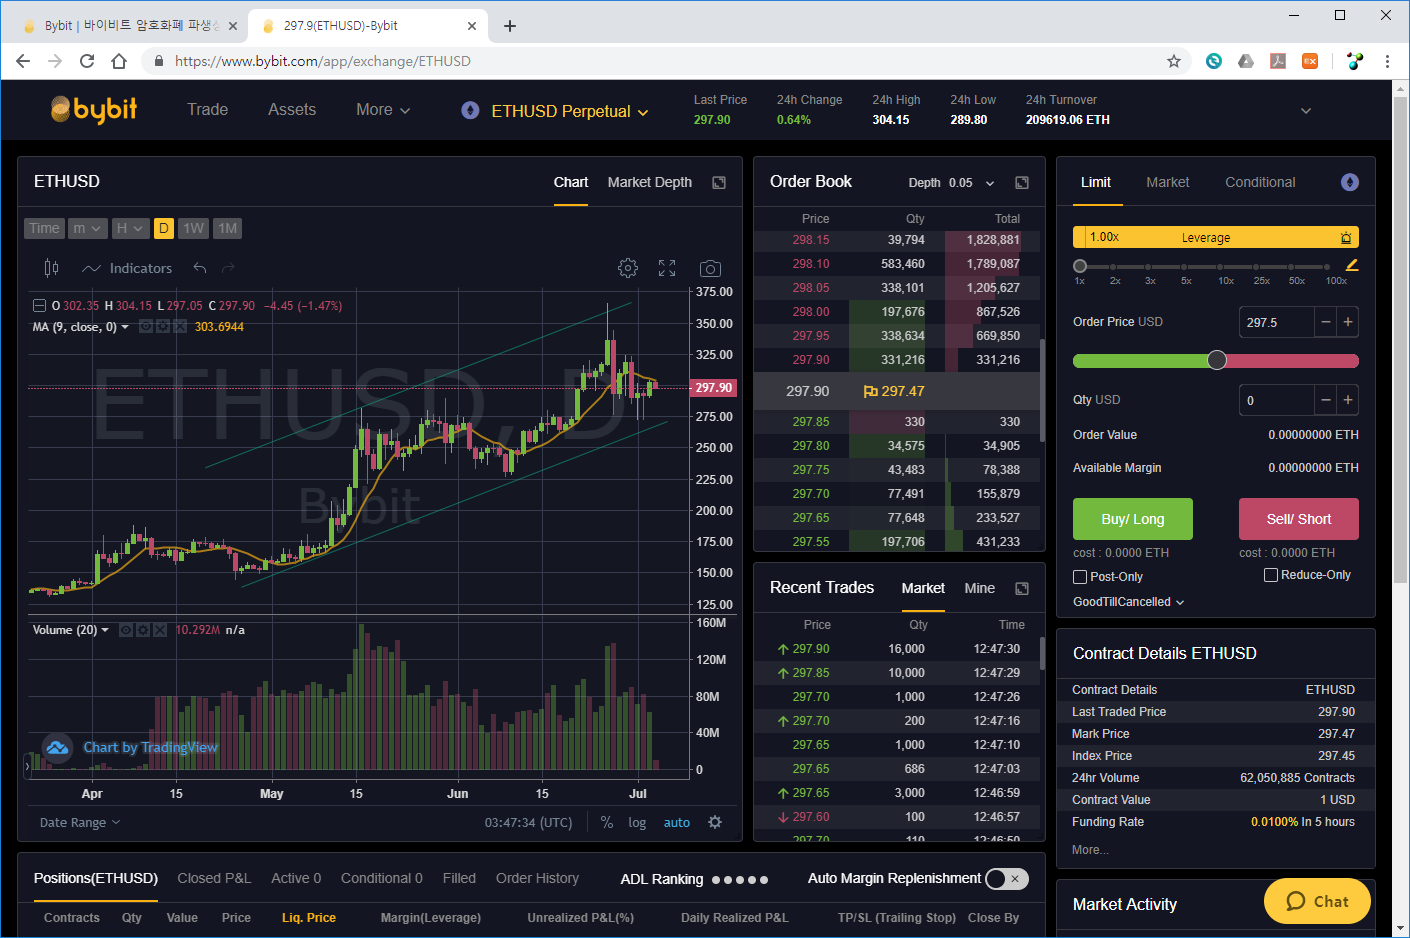Open the Chat support button
This screenshot has width=1410, height=938.
point(1317,901)
